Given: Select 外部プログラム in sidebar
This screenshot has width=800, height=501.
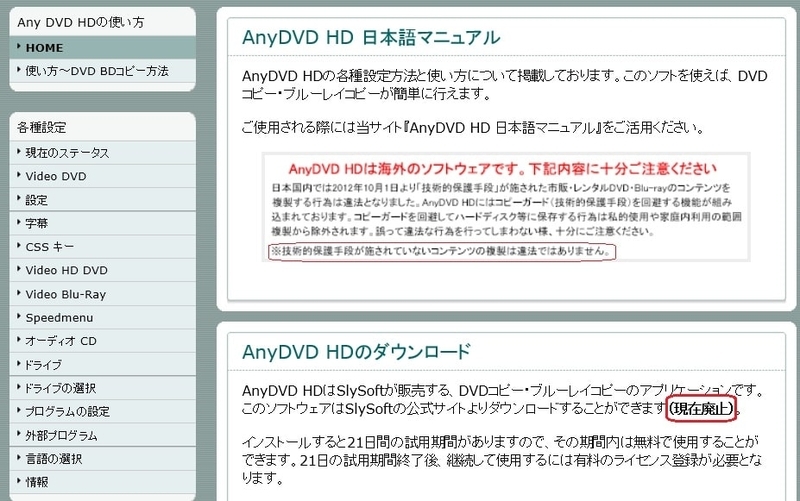Looking at the screenshot, I should pos(102,435).
